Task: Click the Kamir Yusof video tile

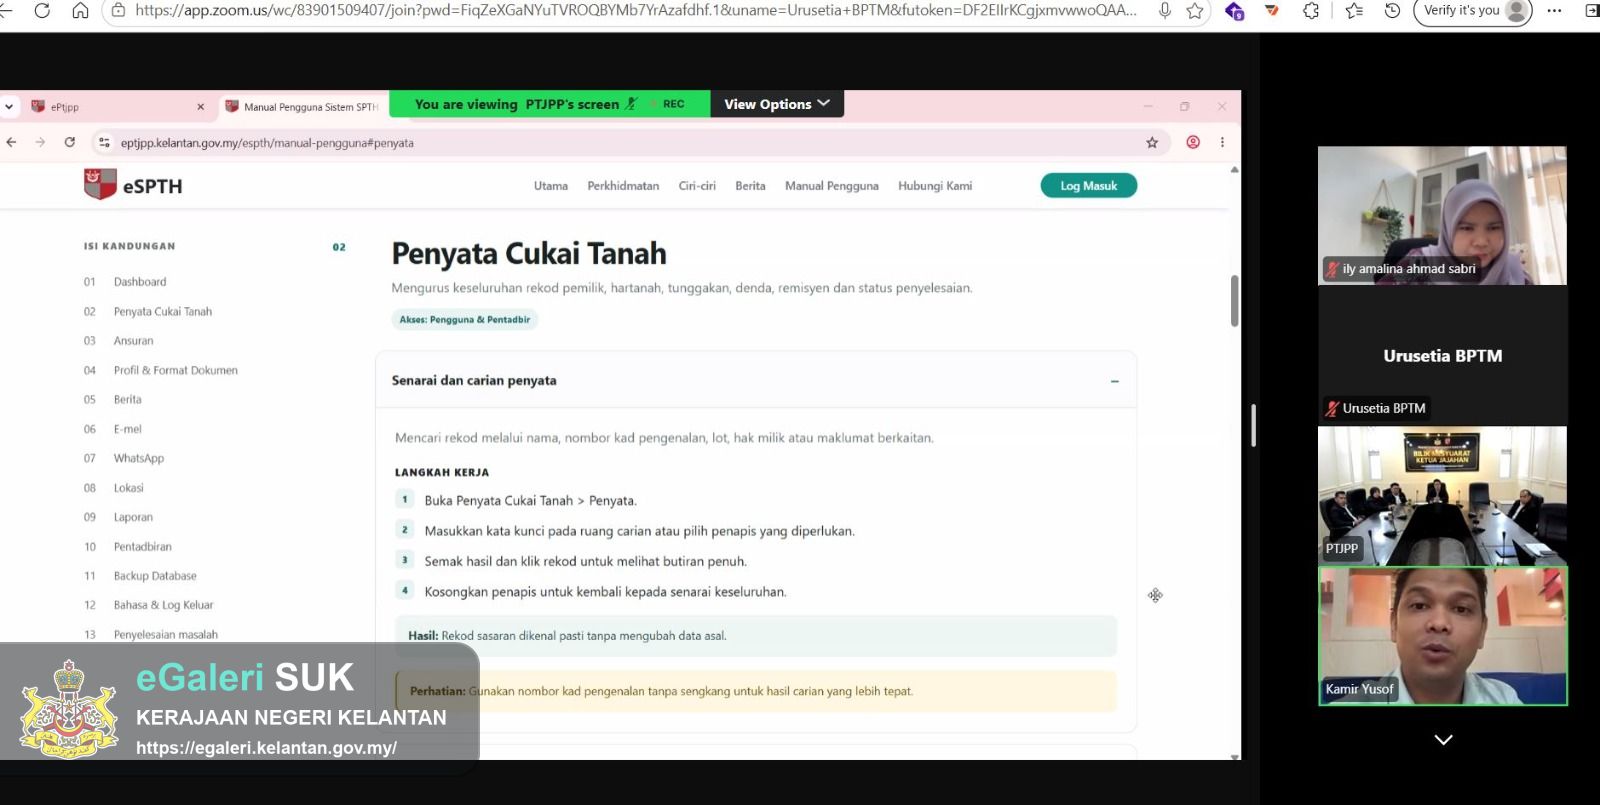Action: [x=1442, y=636]
